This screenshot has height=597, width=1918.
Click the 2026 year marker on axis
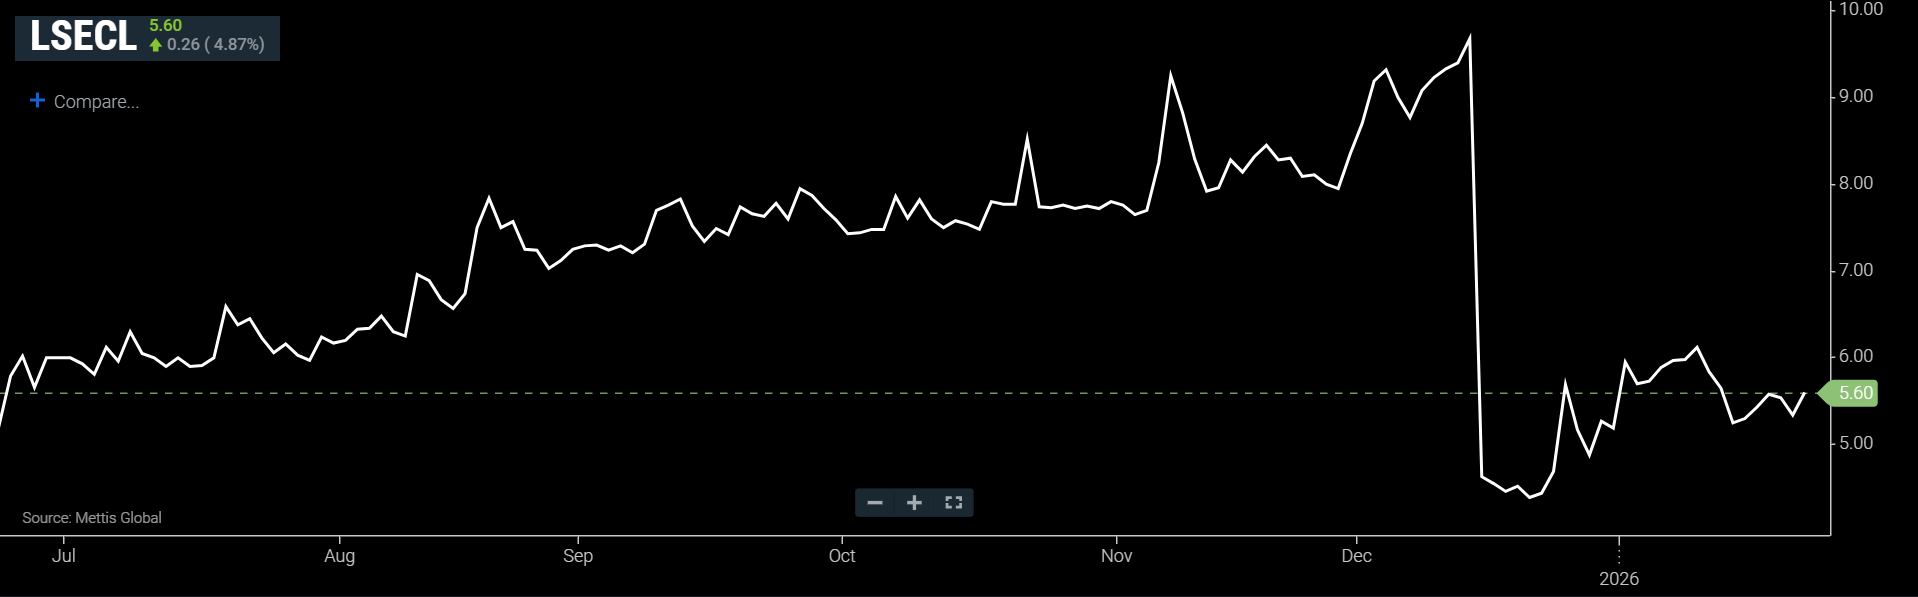coord(1618,579)
